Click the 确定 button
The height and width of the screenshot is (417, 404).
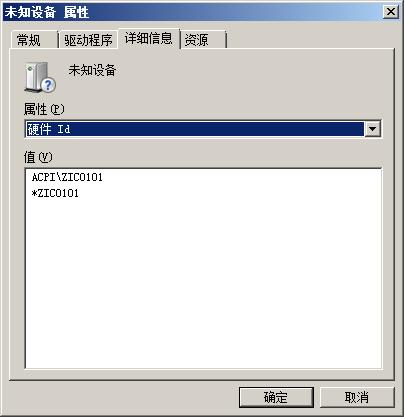[x=276, y=397]
